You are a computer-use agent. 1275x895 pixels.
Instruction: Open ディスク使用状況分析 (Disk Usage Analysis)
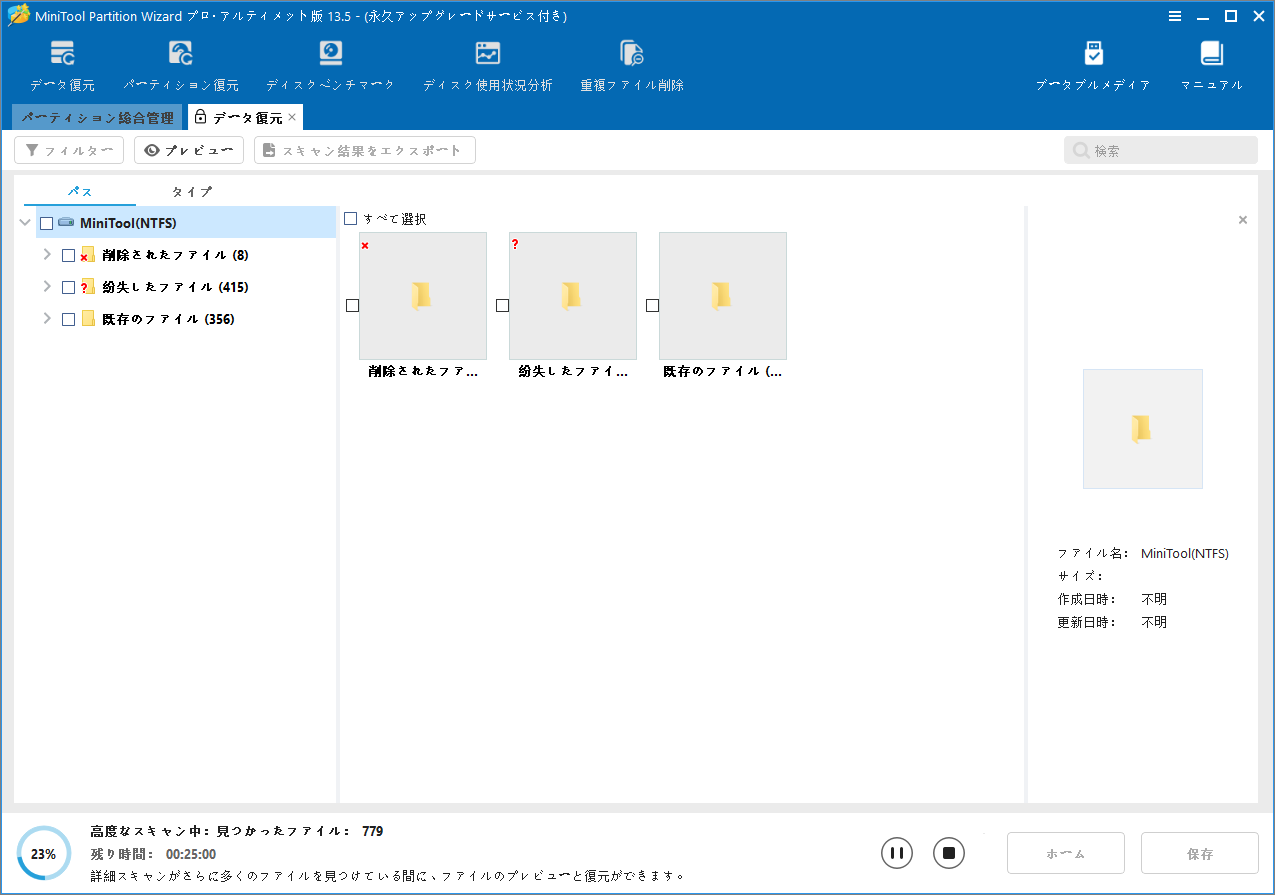487,63
